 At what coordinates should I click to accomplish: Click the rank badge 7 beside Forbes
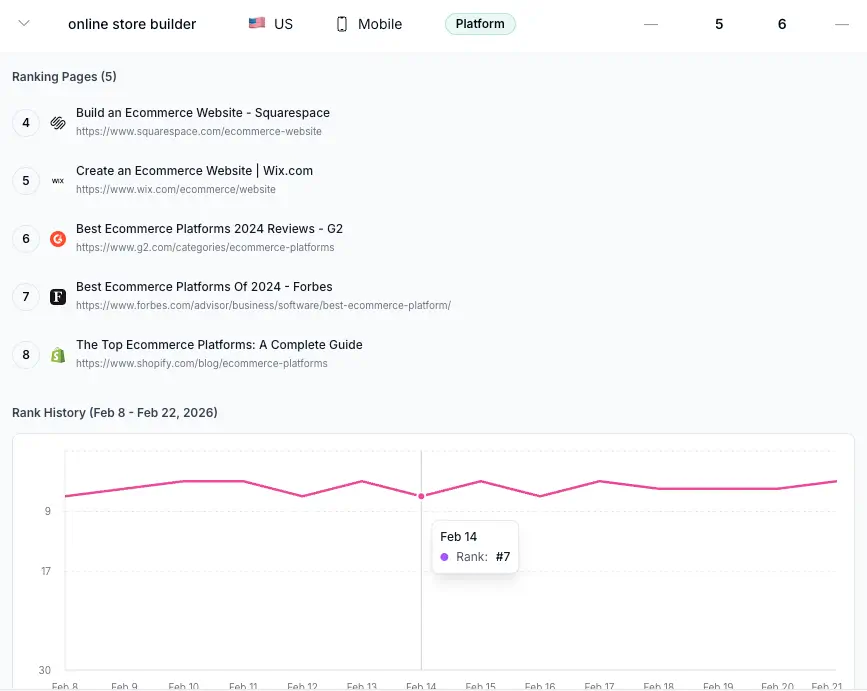pos(25,296)
